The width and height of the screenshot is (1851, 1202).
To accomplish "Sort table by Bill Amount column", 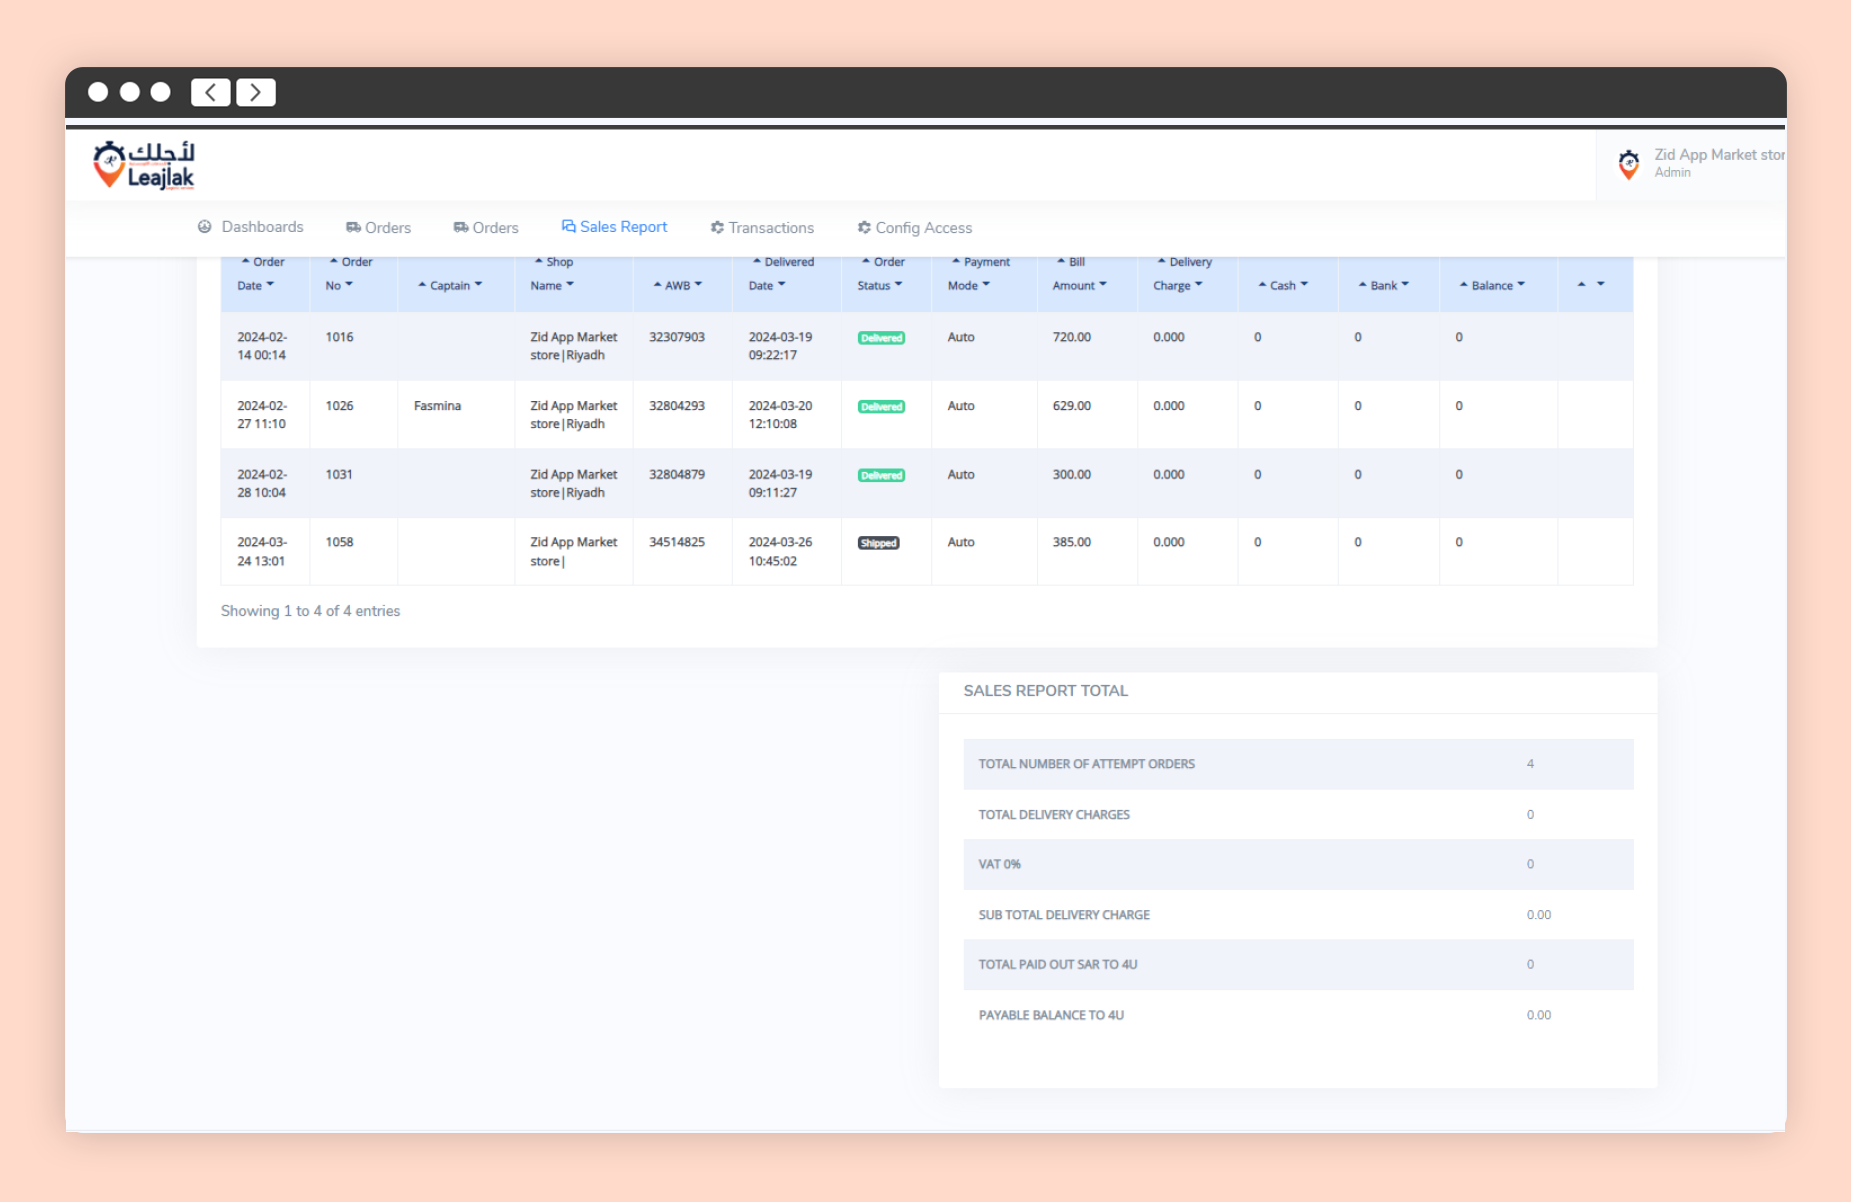I will [x=1079, y=274].
